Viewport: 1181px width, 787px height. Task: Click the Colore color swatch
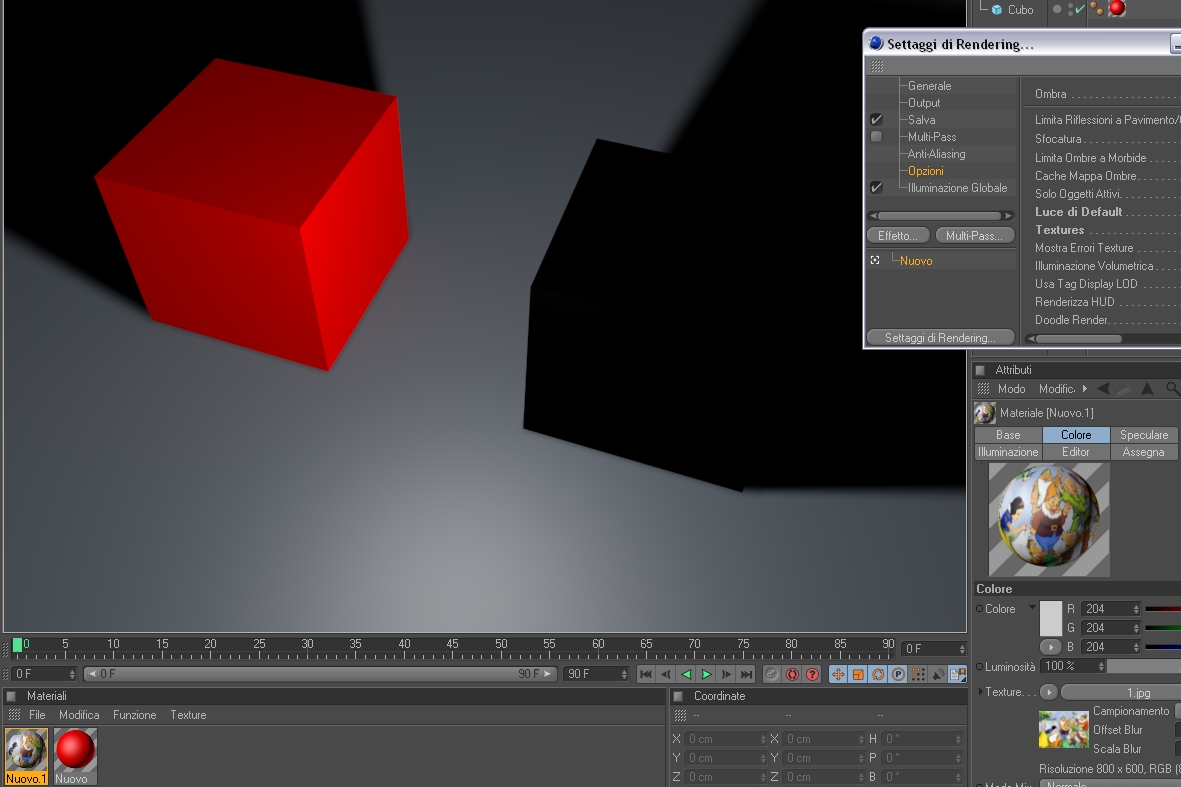(x=1051, y=618)
